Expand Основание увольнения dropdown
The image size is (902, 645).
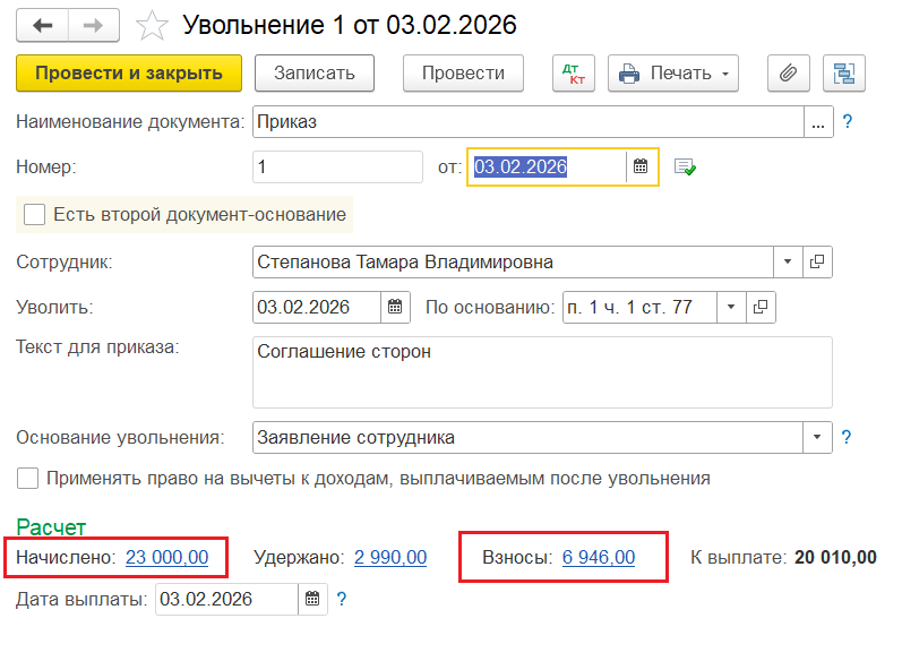818,437
